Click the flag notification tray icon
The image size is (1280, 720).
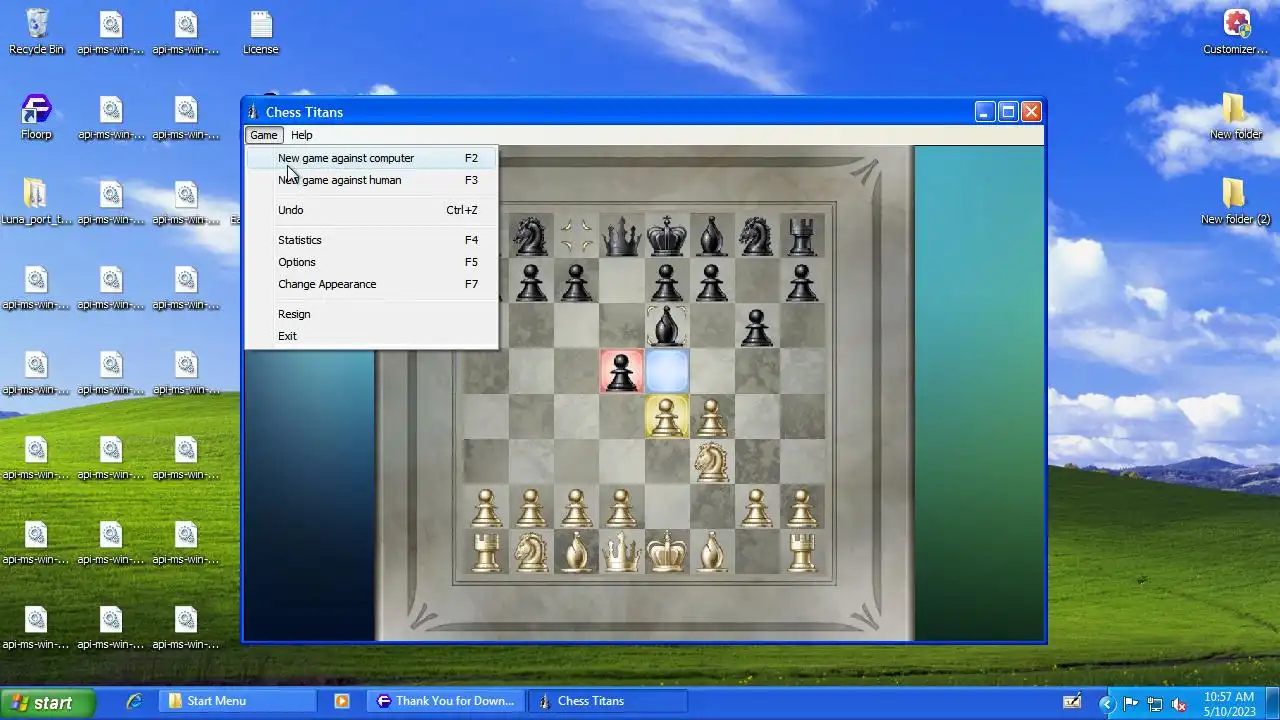[x=1131, y=704]
